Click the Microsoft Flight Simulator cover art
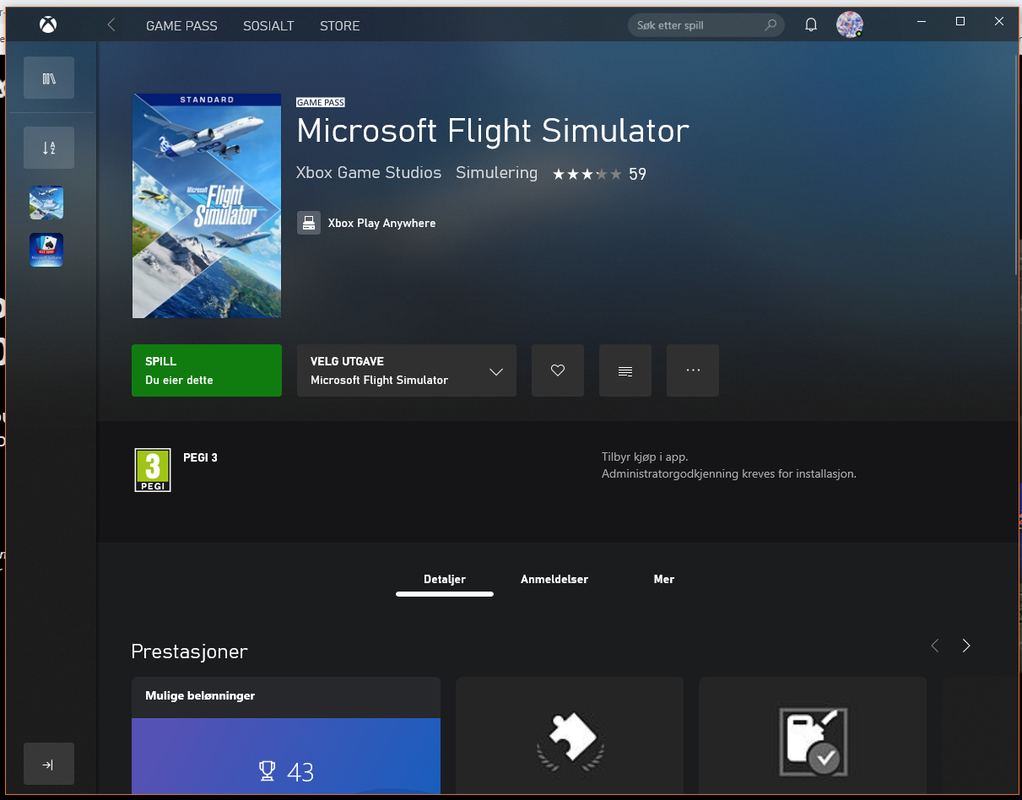Viewport: 1022px width, 800px height. point(207,206)
